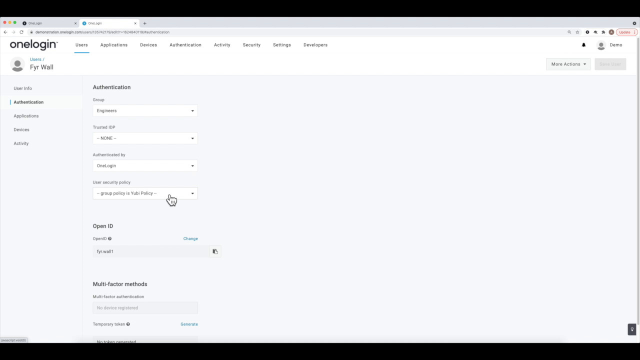640x360 pixels.
Task: Open a new browser tab
Action: (144, 23)
